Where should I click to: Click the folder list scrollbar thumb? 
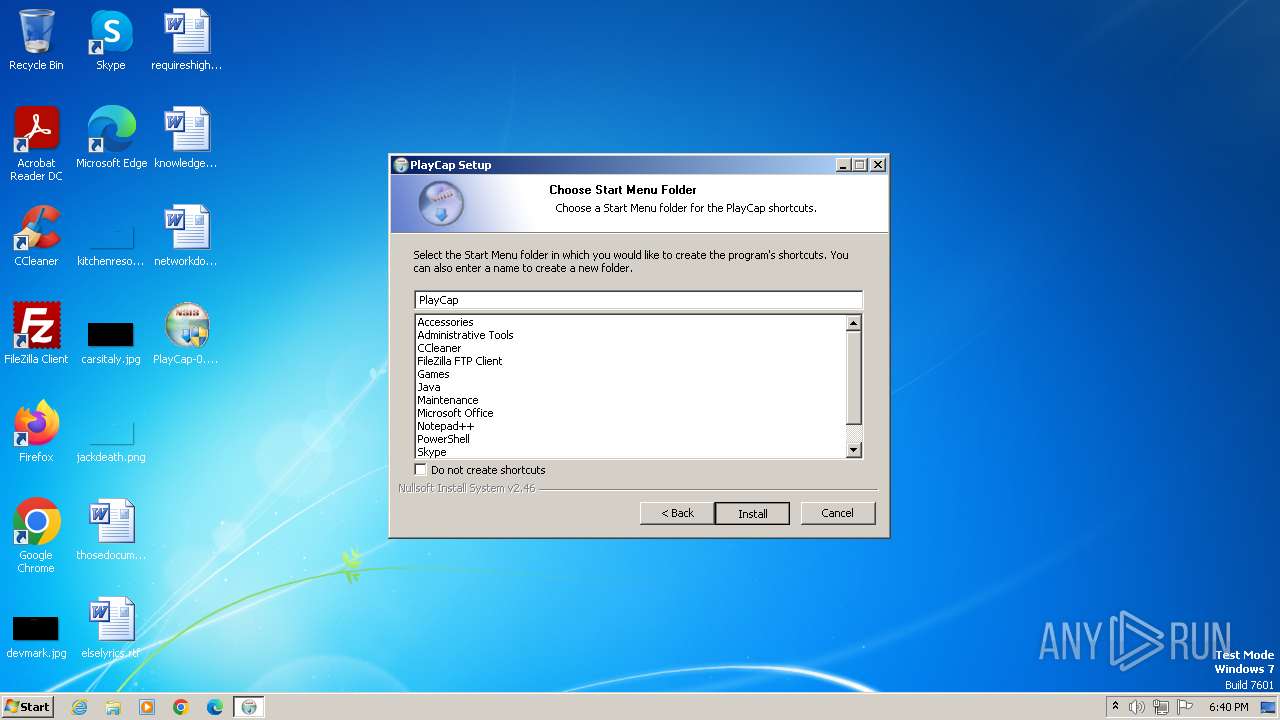coord(853,377)
